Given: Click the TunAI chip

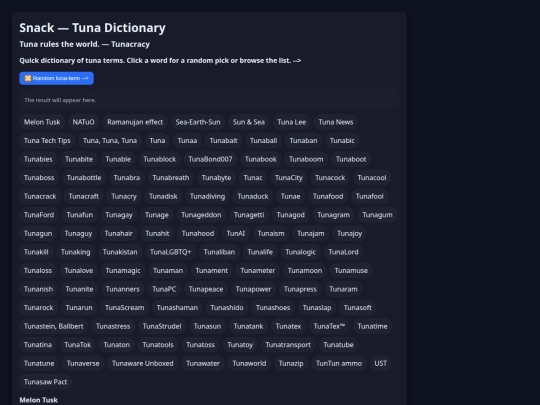Looking at the screenshot, I should [x=236, y=233].
